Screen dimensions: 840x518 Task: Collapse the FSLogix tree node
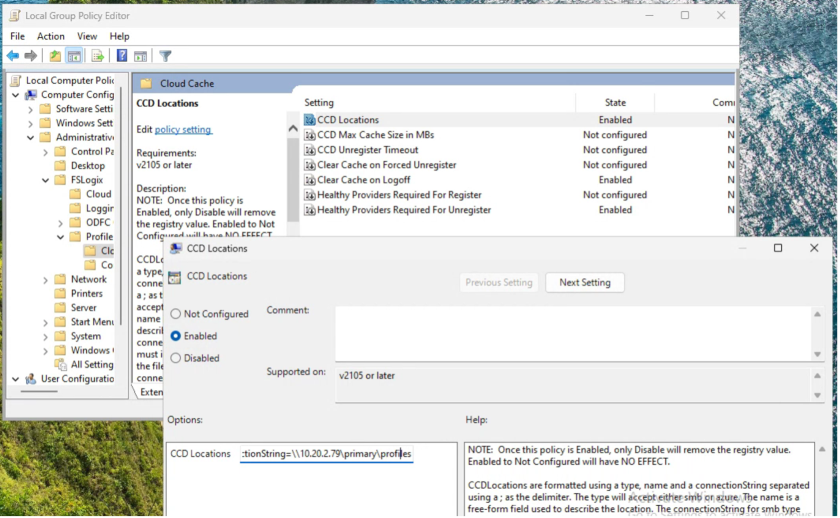coord(46,180)
